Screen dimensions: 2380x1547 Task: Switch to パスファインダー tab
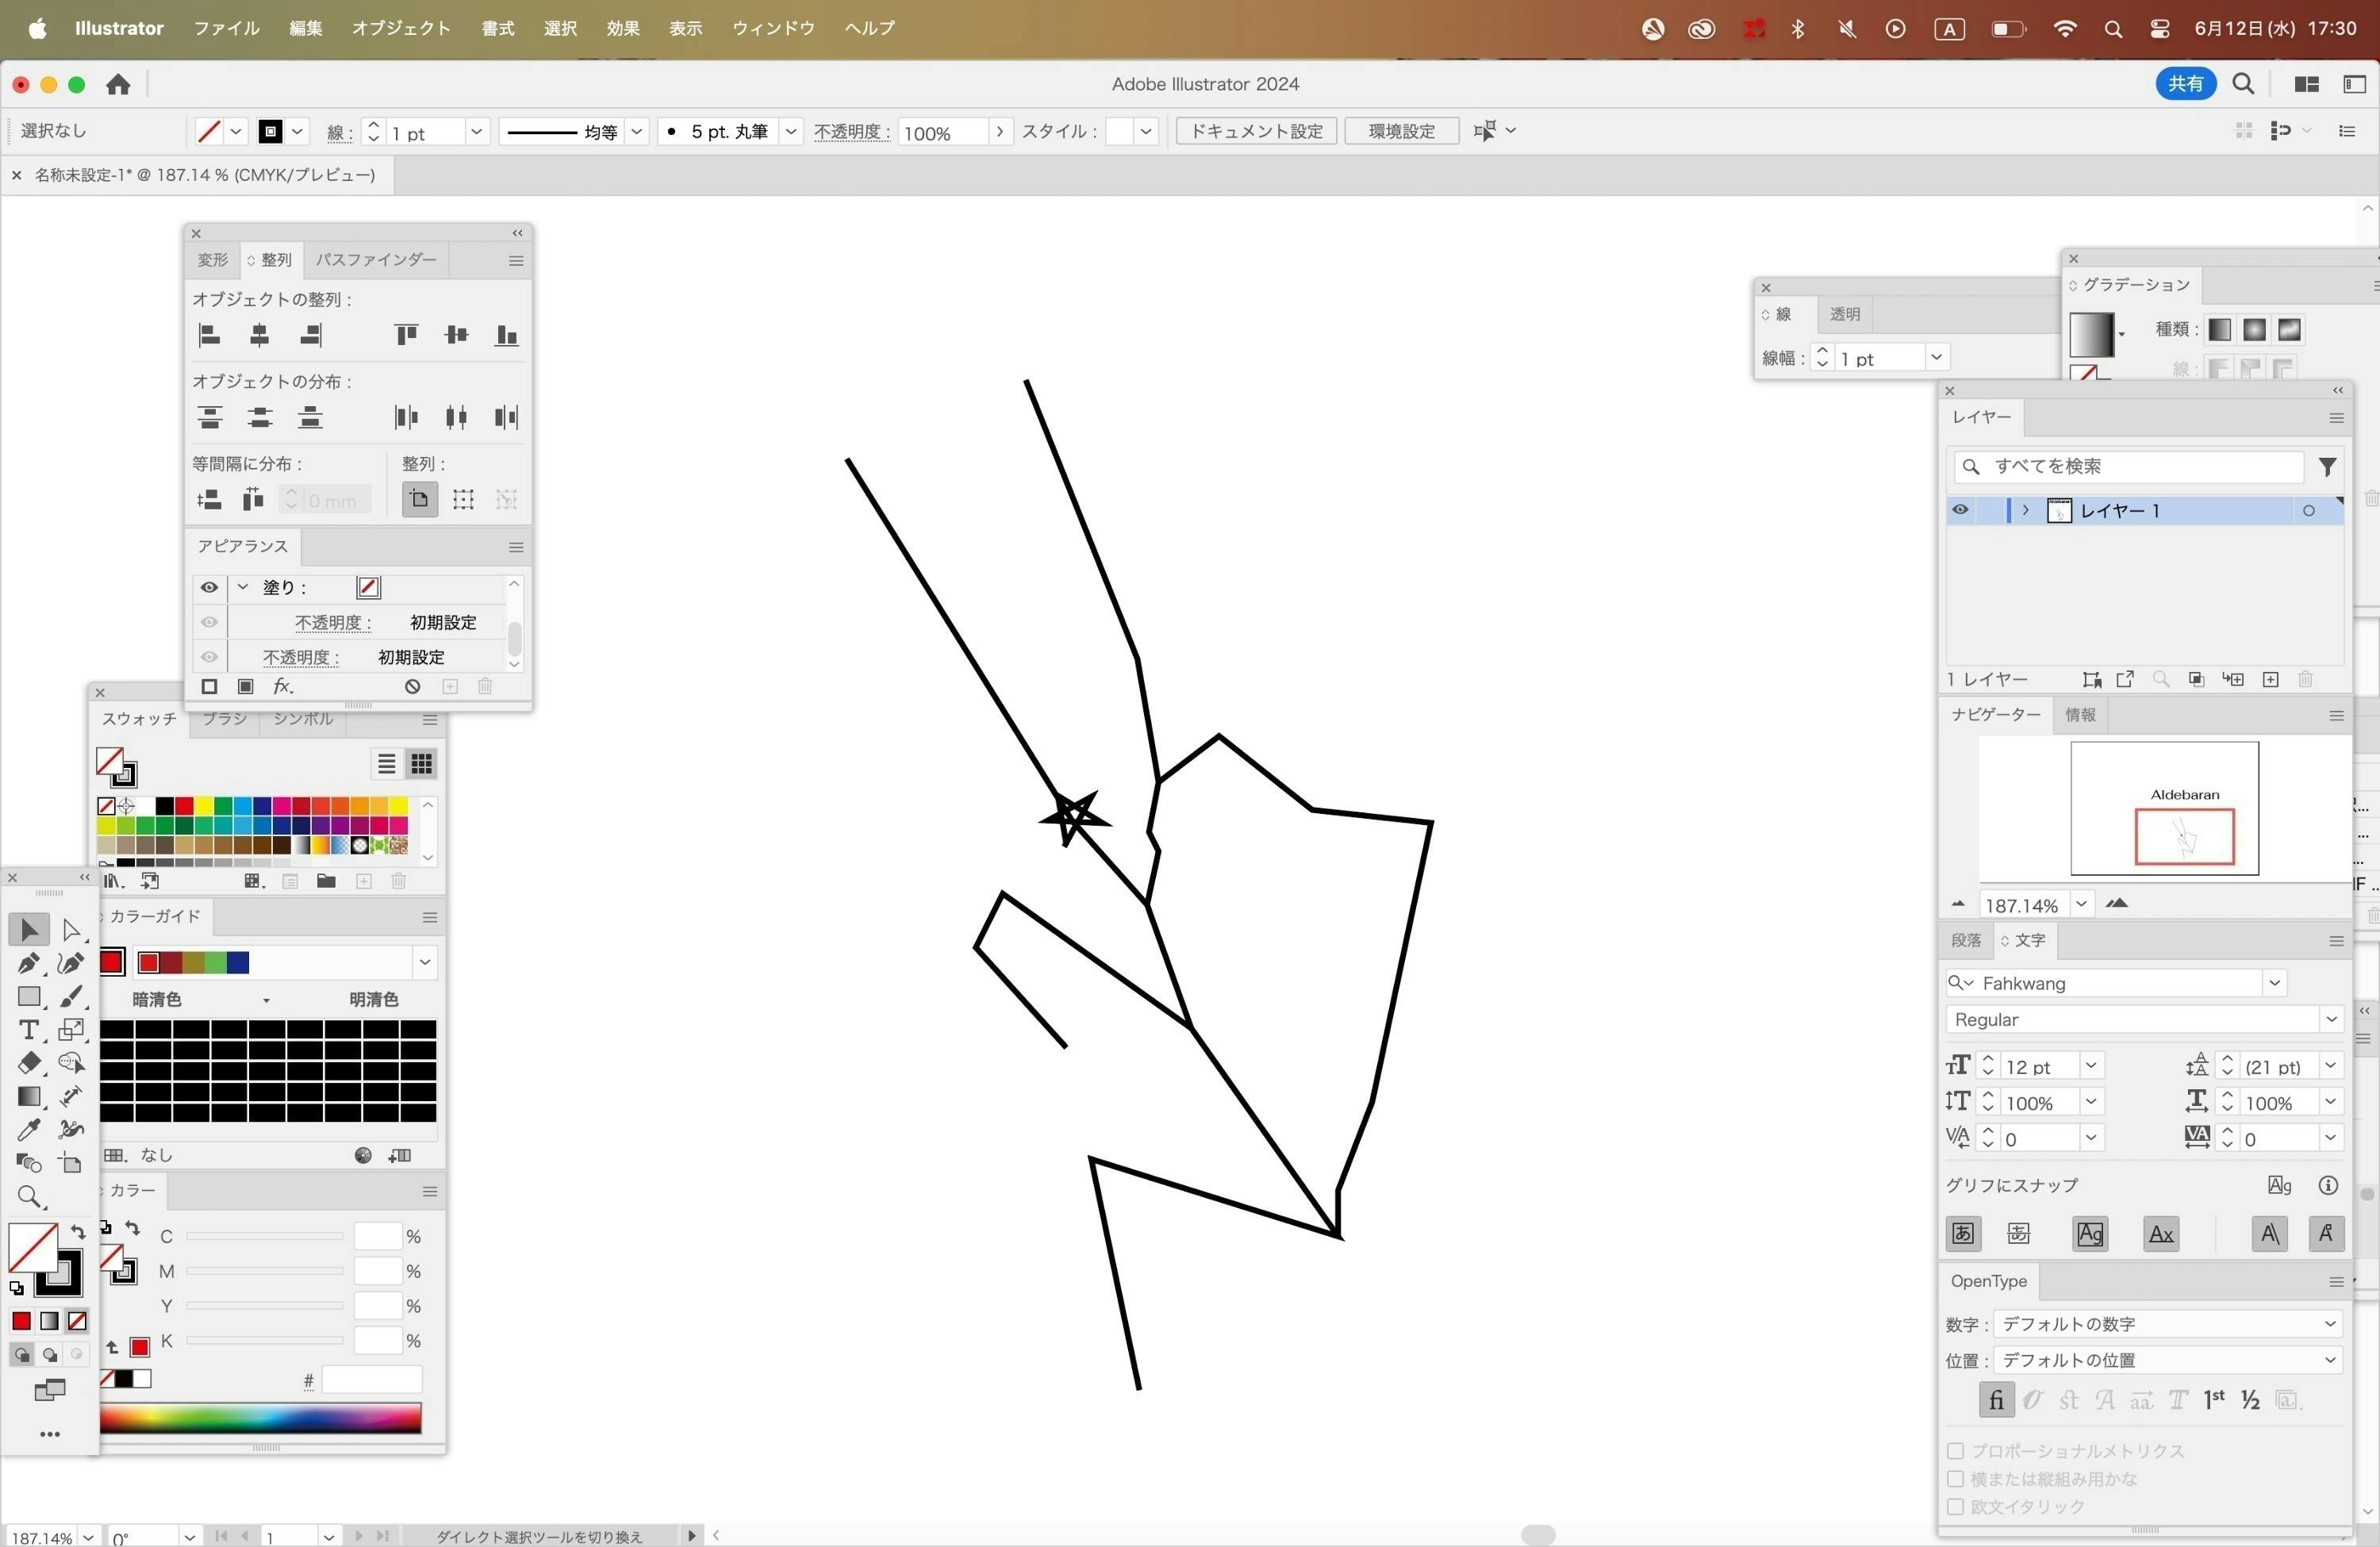[x=376, y=260]
